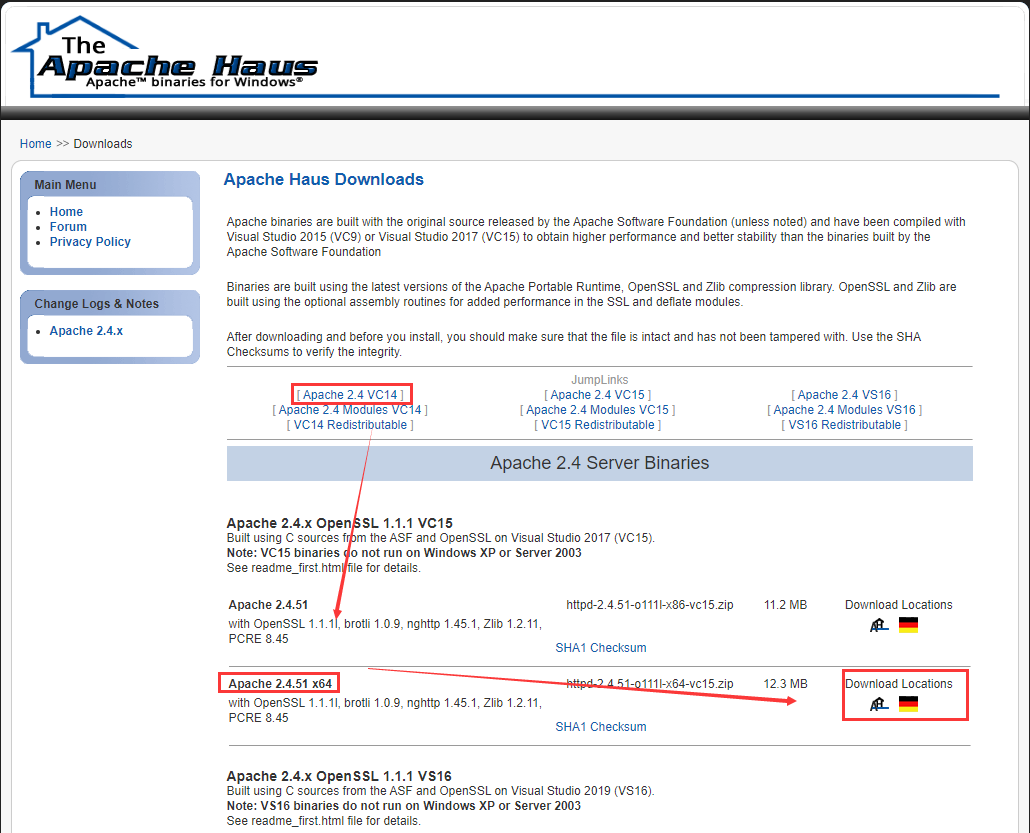Jump to VS16 Redistributable
The image size is (1030, 833).
[845, 425]
